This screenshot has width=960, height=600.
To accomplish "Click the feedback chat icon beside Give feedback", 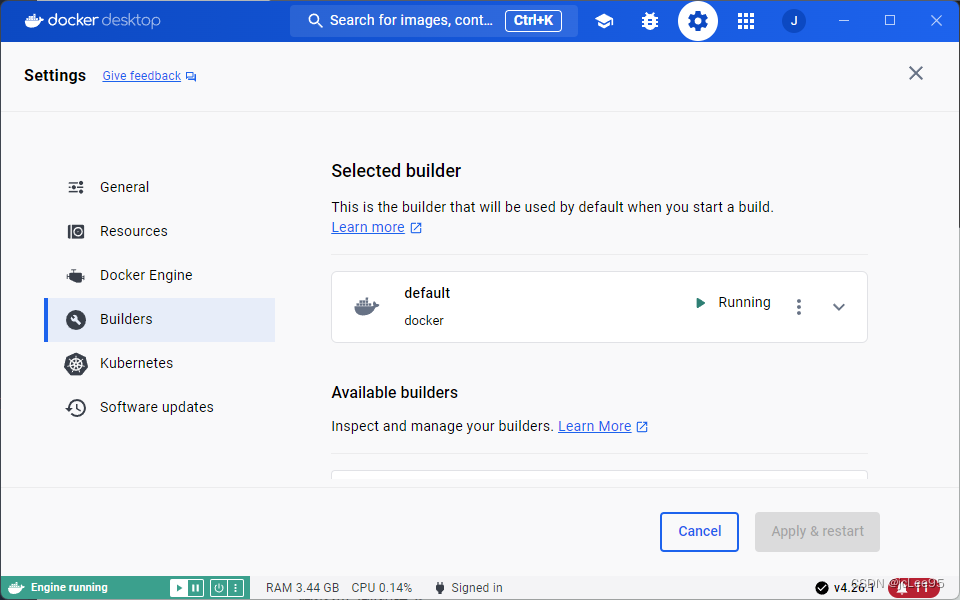I will pos(191,77).
